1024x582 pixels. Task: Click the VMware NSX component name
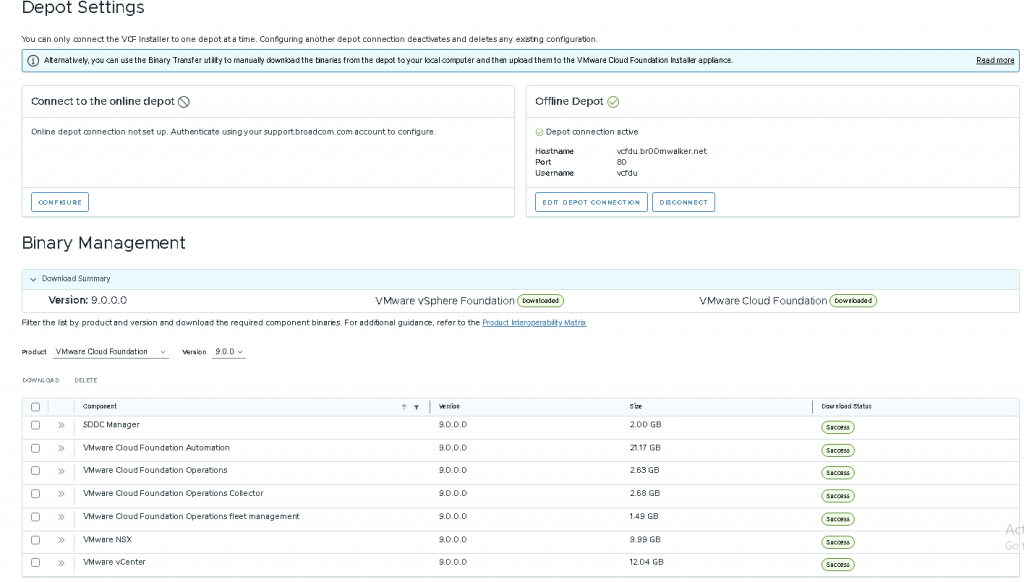(x=107, y=540)
